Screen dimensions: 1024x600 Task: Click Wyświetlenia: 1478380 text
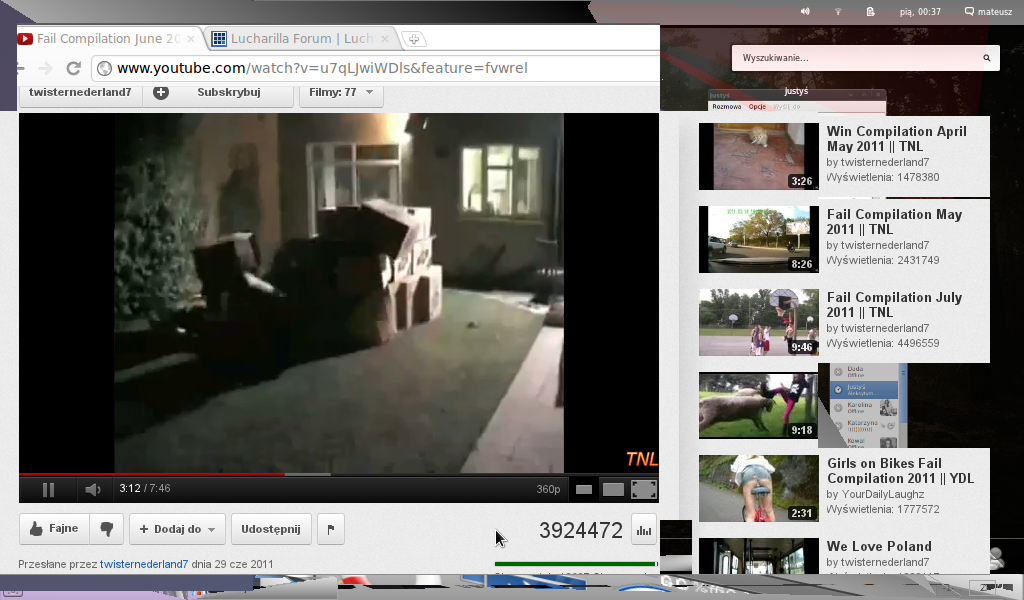(883, 177)
